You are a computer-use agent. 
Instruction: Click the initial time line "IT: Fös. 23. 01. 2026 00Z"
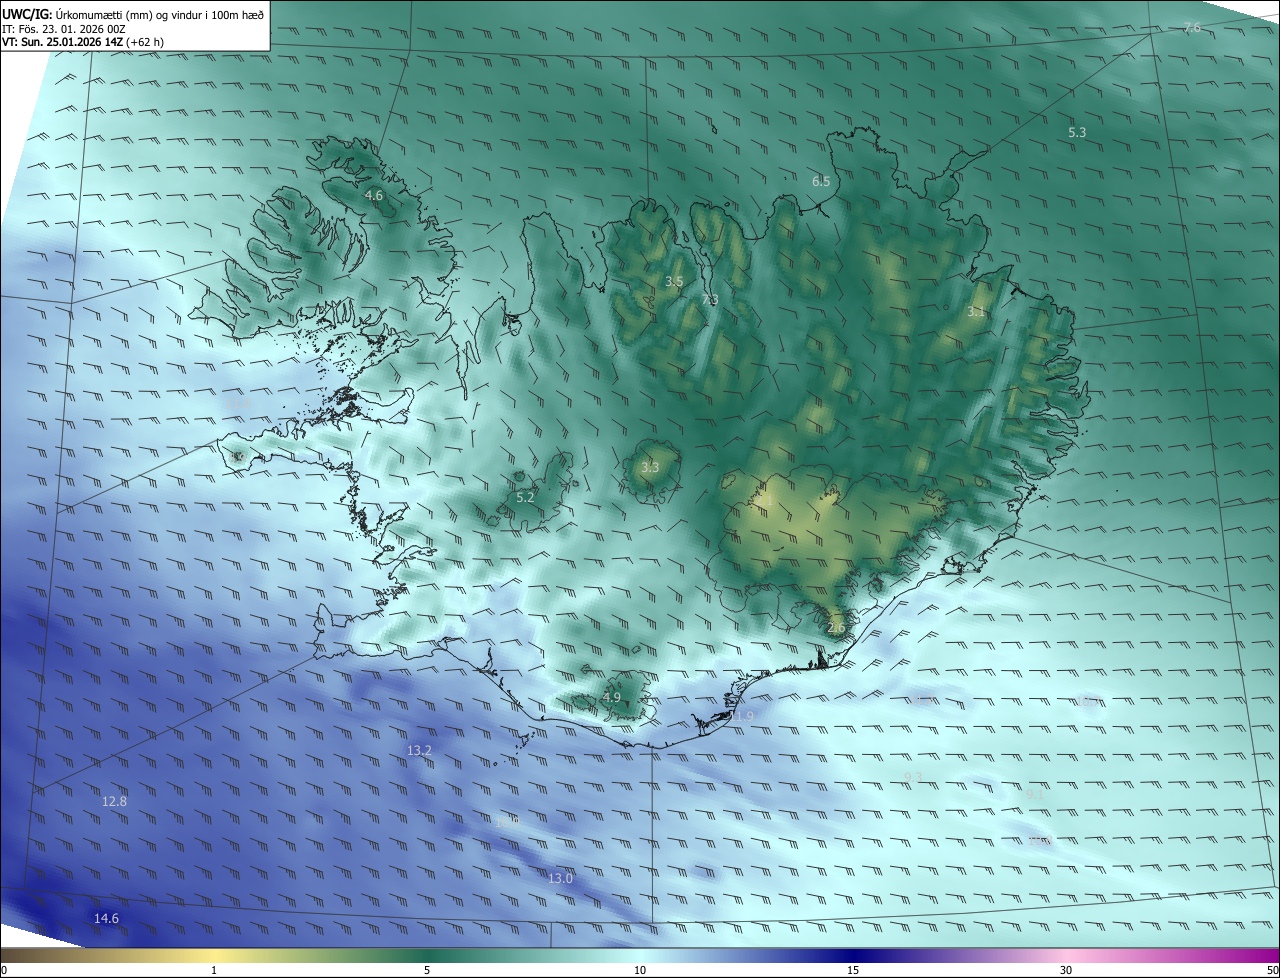(x=64, y=29)
